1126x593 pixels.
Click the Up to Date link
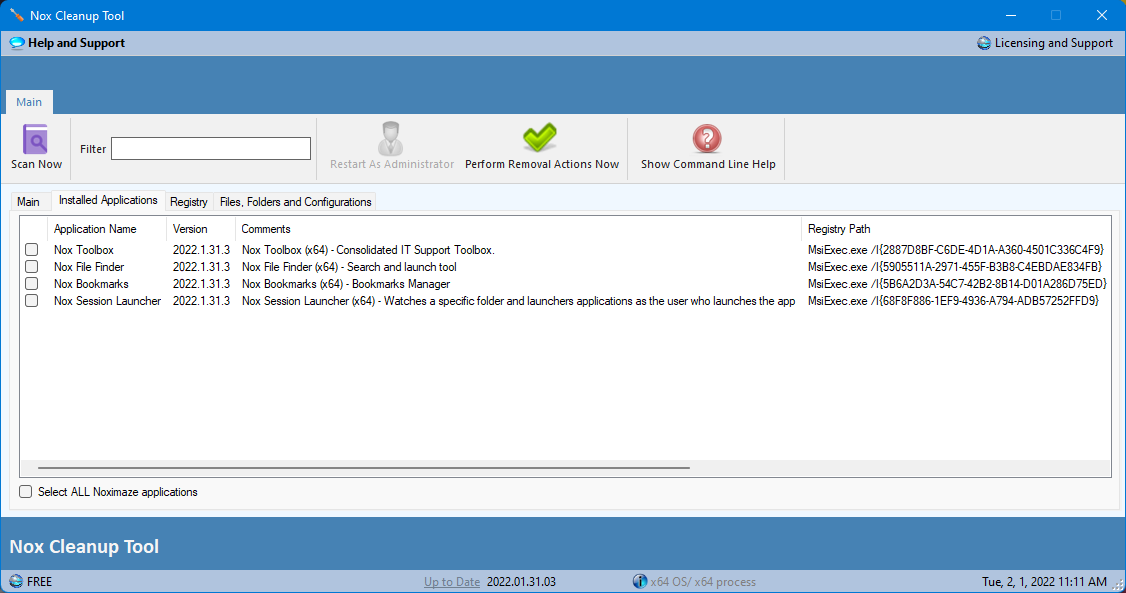pyautogui.click(x=452, y=582)
